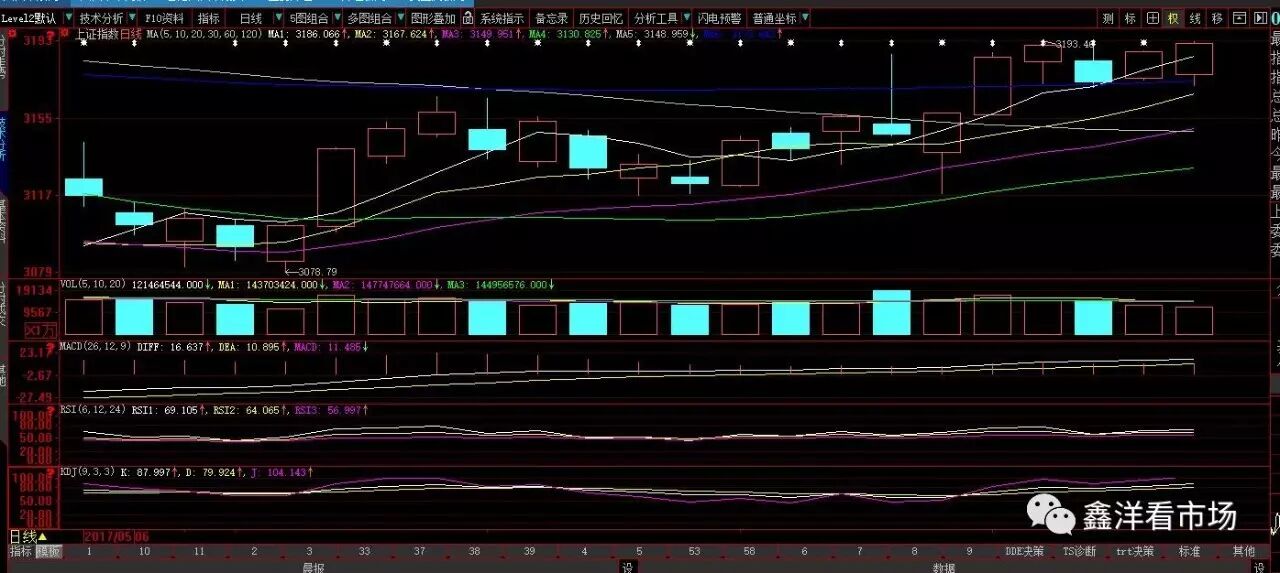Open 备忘录 memo button
This screenshot has width=1280, height=573.
551,18
